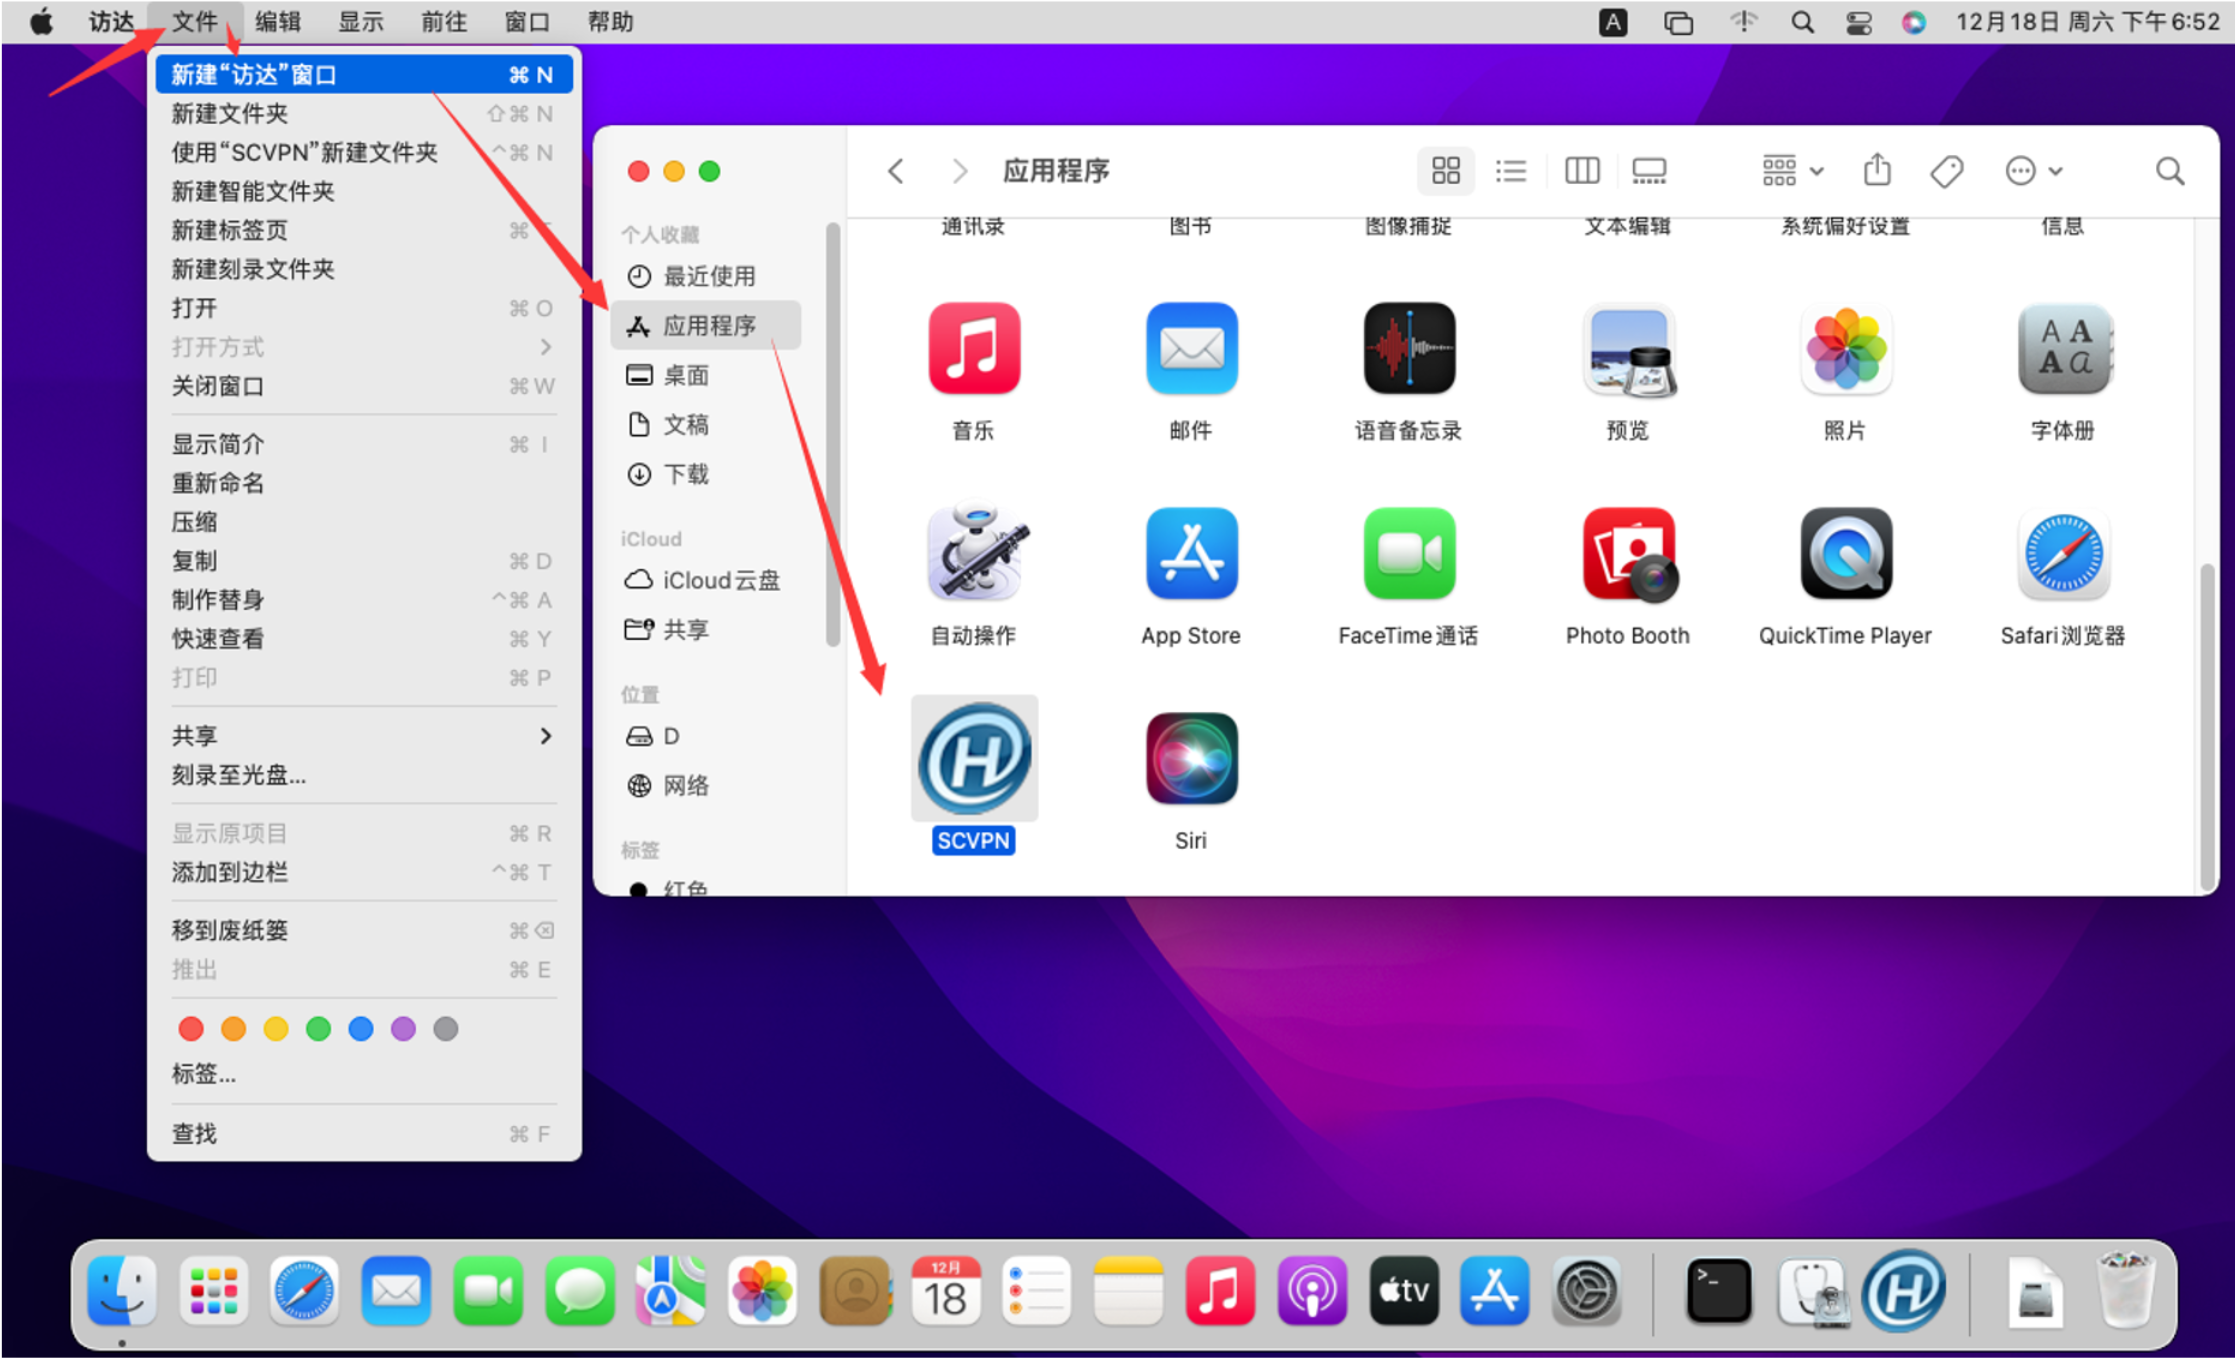Viewport: 2235px width, 1358px height.
Task: Switch Finder to icon view
Action: pyautogui.click(x=1445, y=171)
